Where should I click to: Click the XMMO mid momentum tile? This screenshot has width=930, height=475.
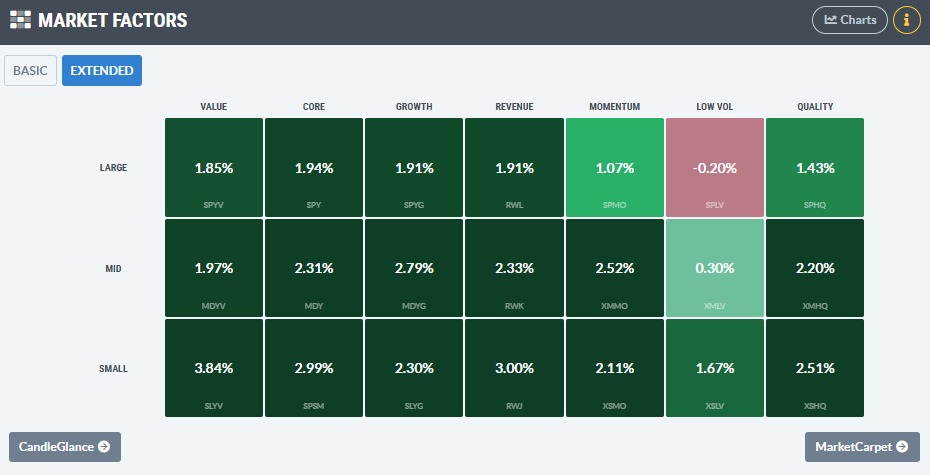(614, 268)
